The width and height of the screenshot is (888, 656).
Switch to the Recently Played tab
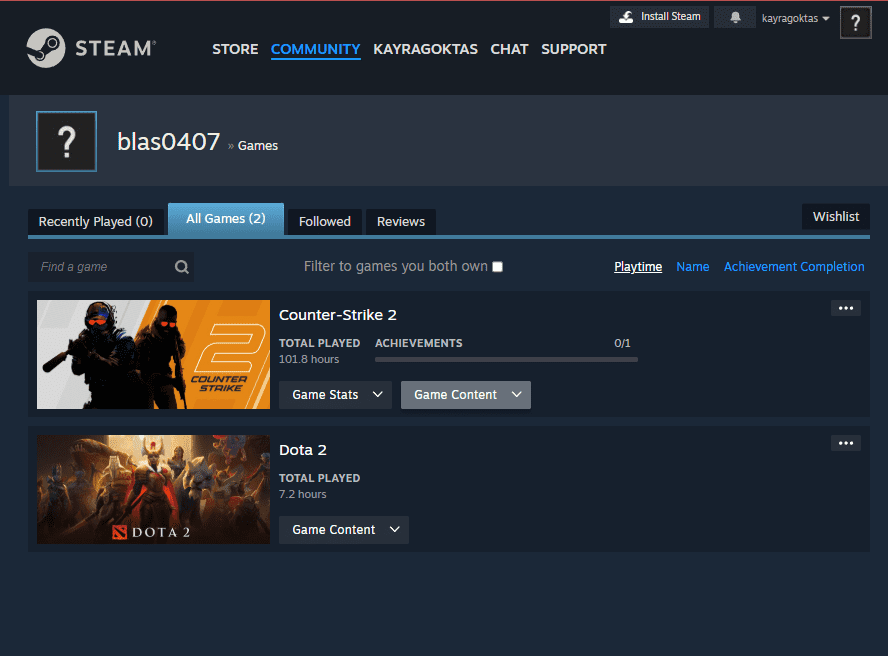tap(96, 221)
